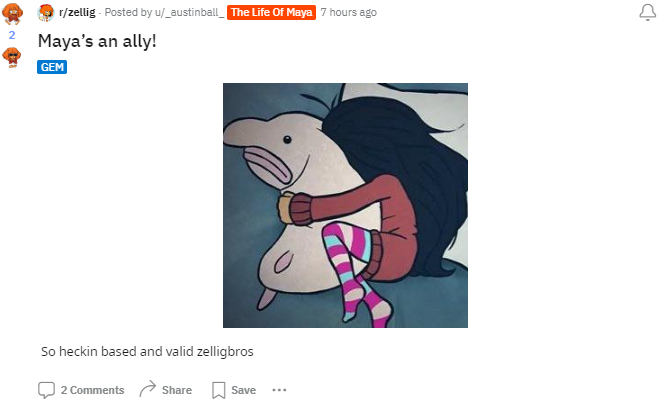Upvote the post with the top mascot icon
Viewport: 660px width, 413px height.
pos(12,13)
